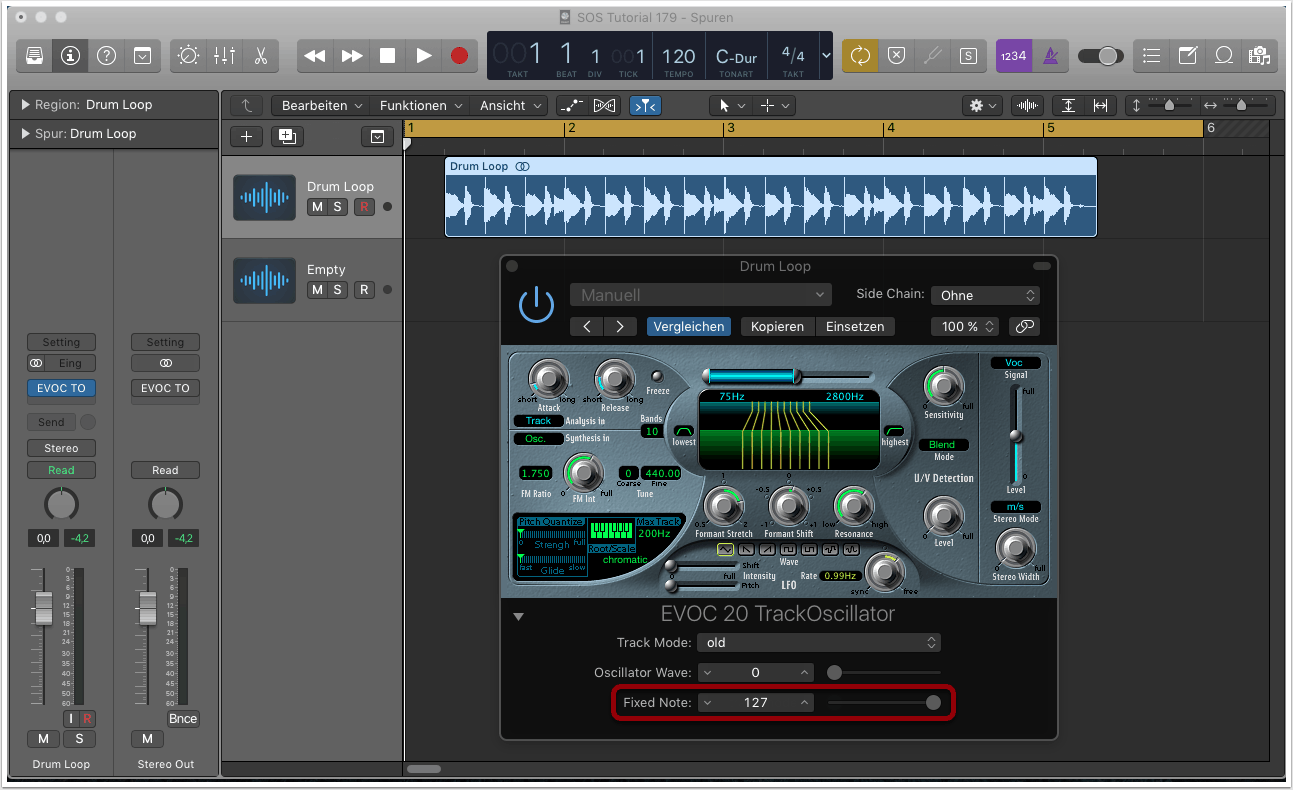Click the Record button in transport
The height and width of the screenshot is (790, 1293).
click(459, 56)
